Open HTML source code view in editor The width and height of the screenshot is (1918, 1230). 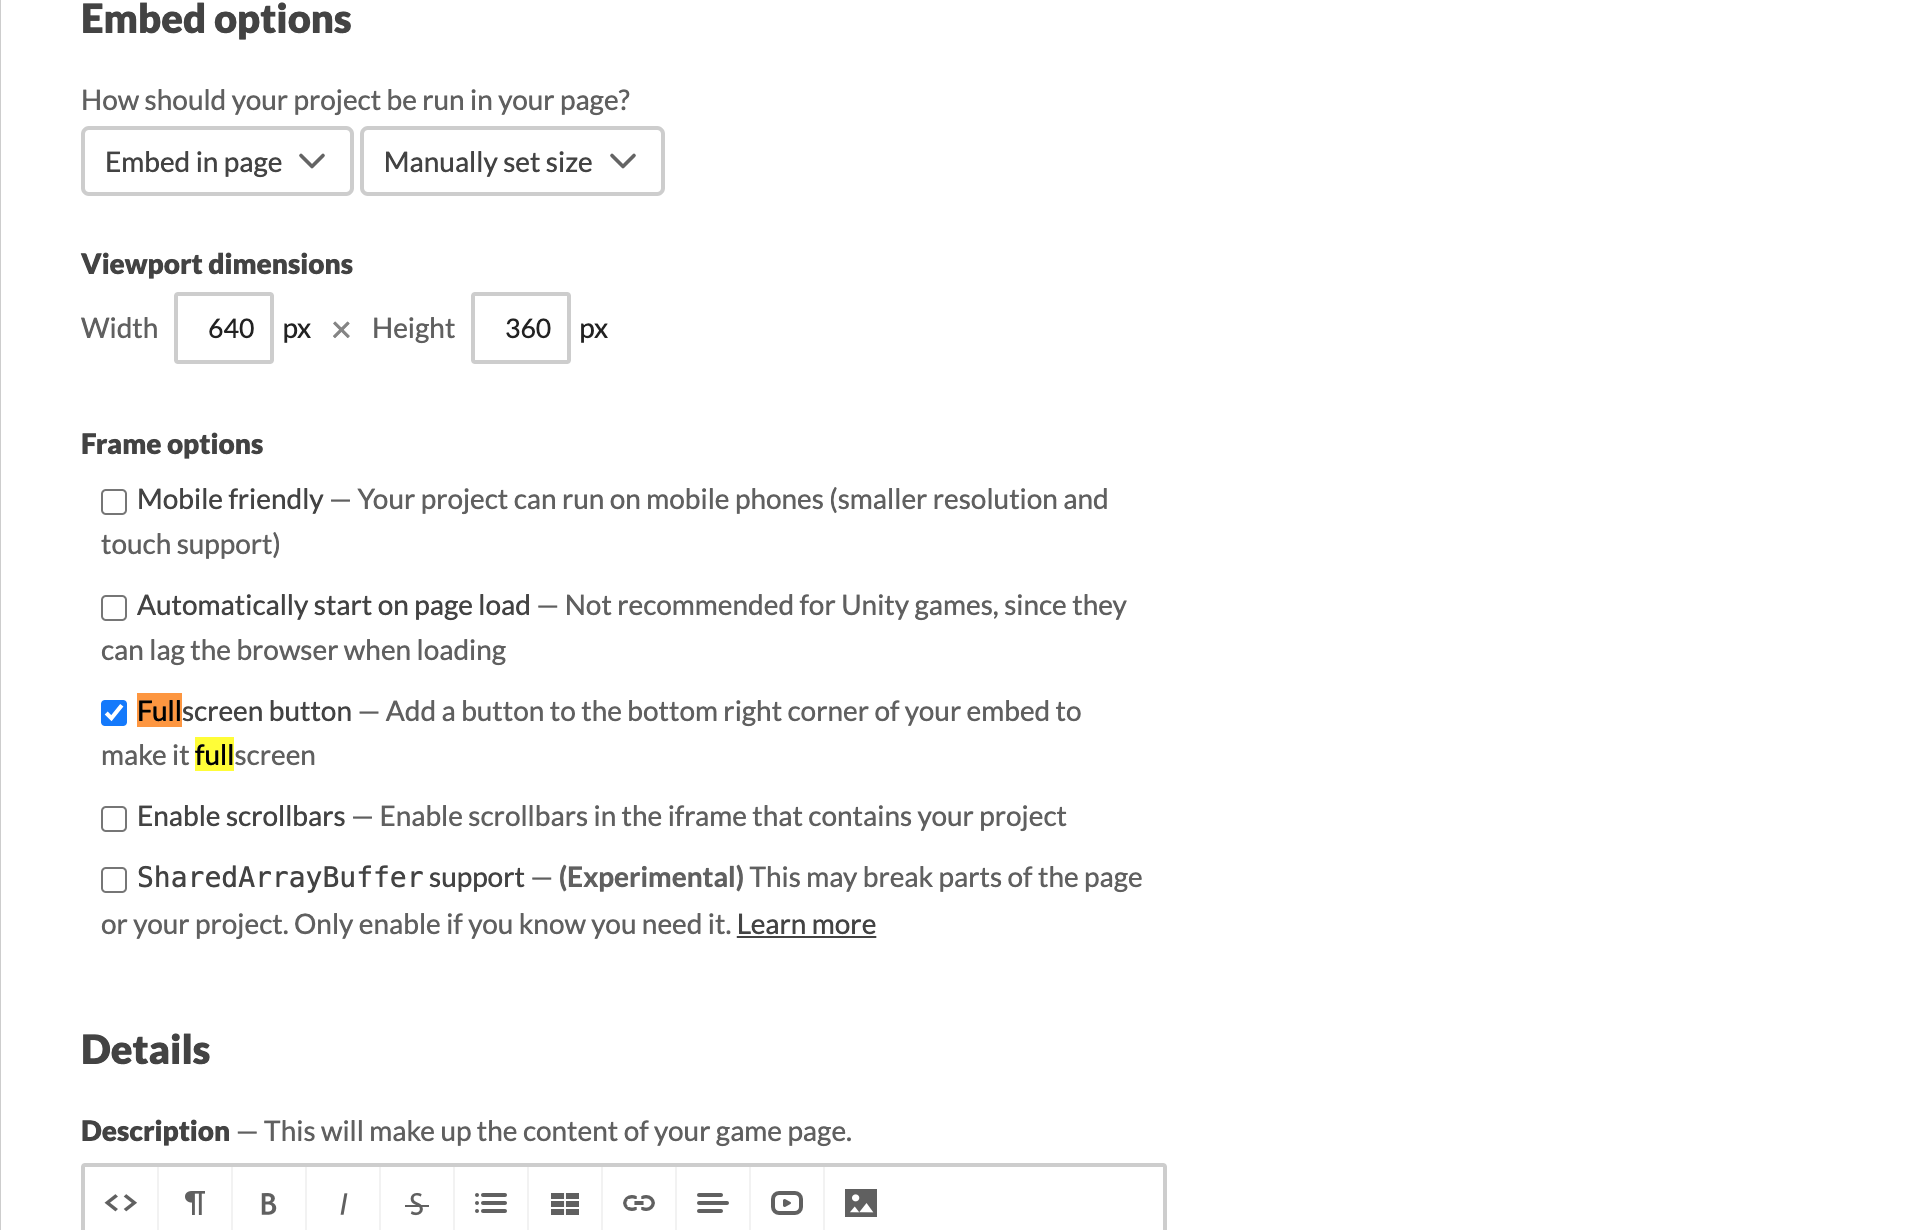[x=121, y=1202]
